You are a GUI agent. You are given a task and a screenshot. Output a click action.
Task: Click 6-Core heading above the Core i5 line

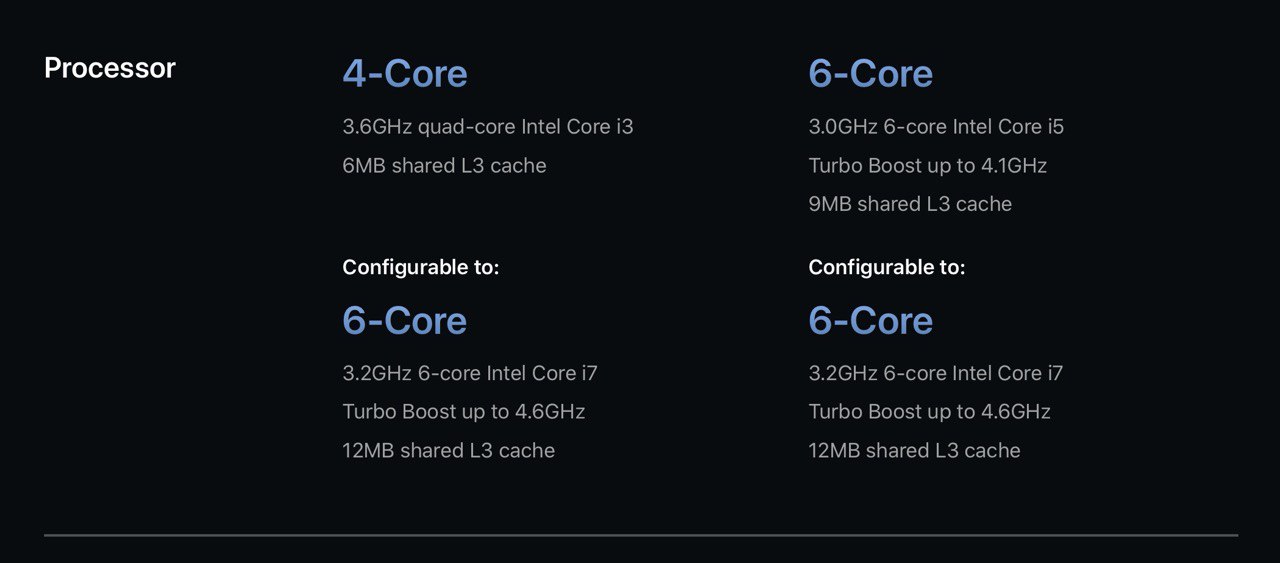click(871, 73)
